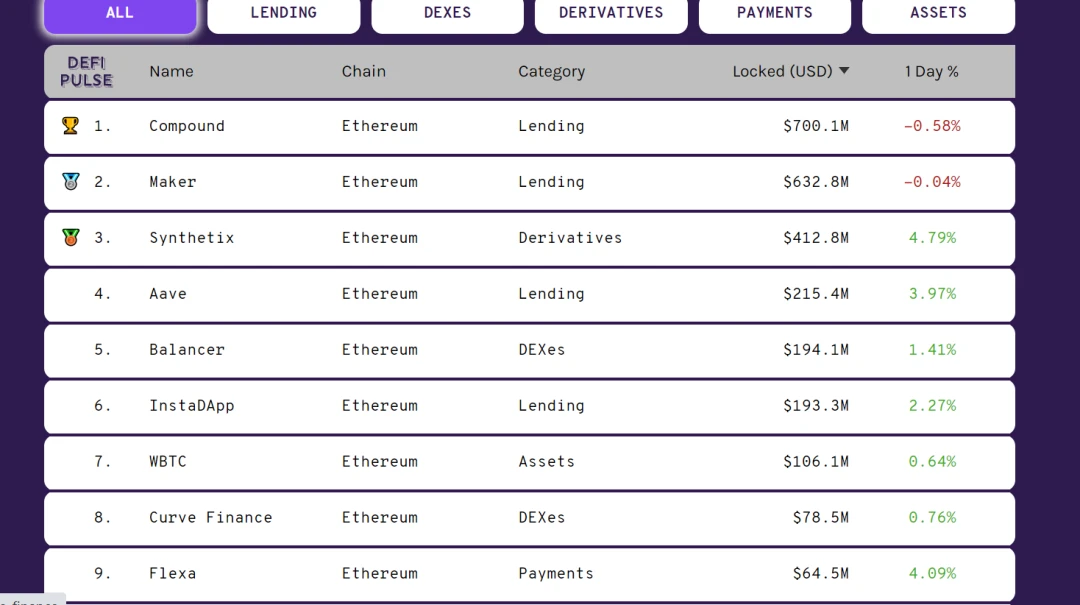Open the Aave project link

click(x=168, y=294)
